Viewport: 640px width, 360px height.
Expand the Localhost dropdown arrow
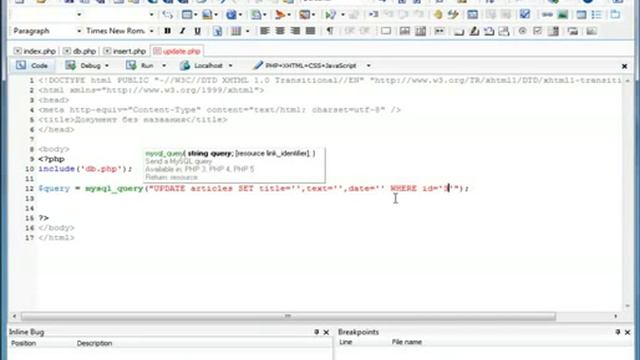[230, 66]
